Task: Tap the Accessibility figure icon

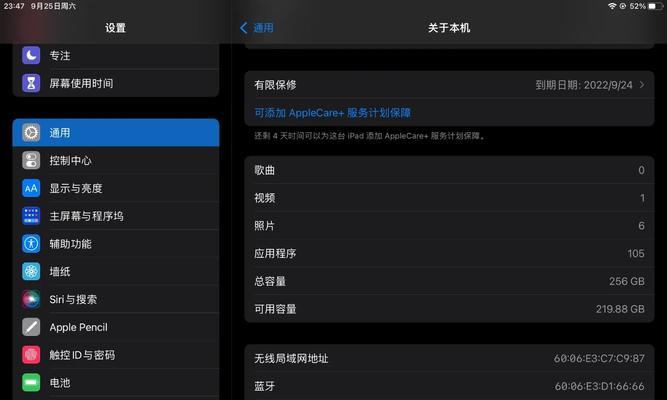Action: pos(31,244)
